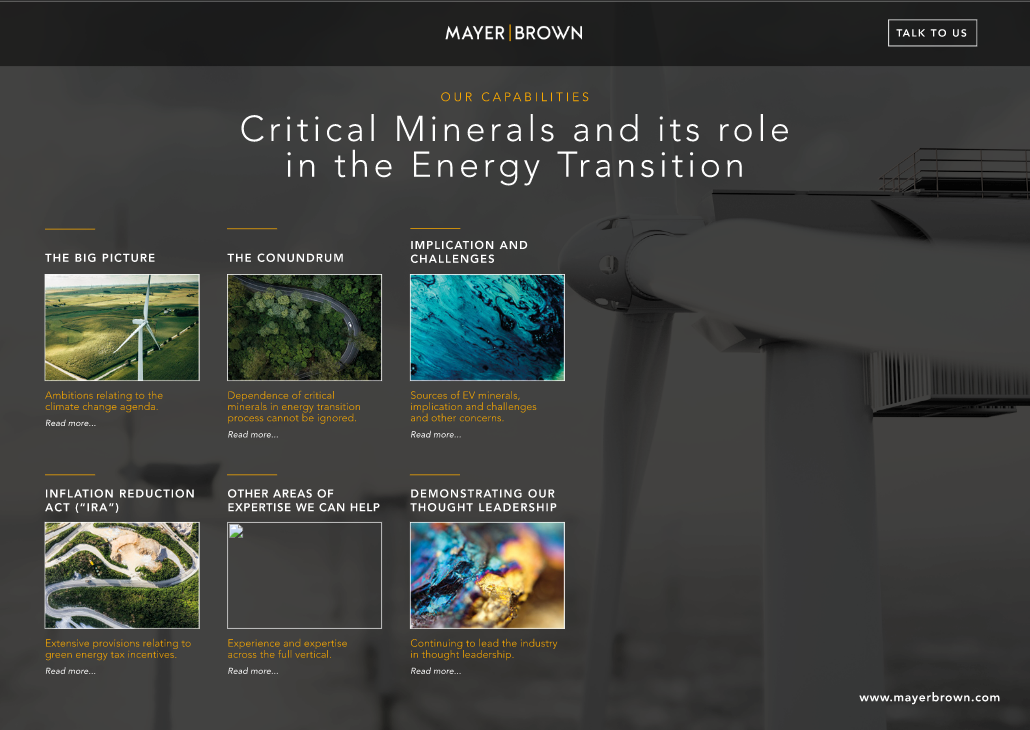
Task: Open the wind turbine field thumbnail
Action: pos(122,327)
